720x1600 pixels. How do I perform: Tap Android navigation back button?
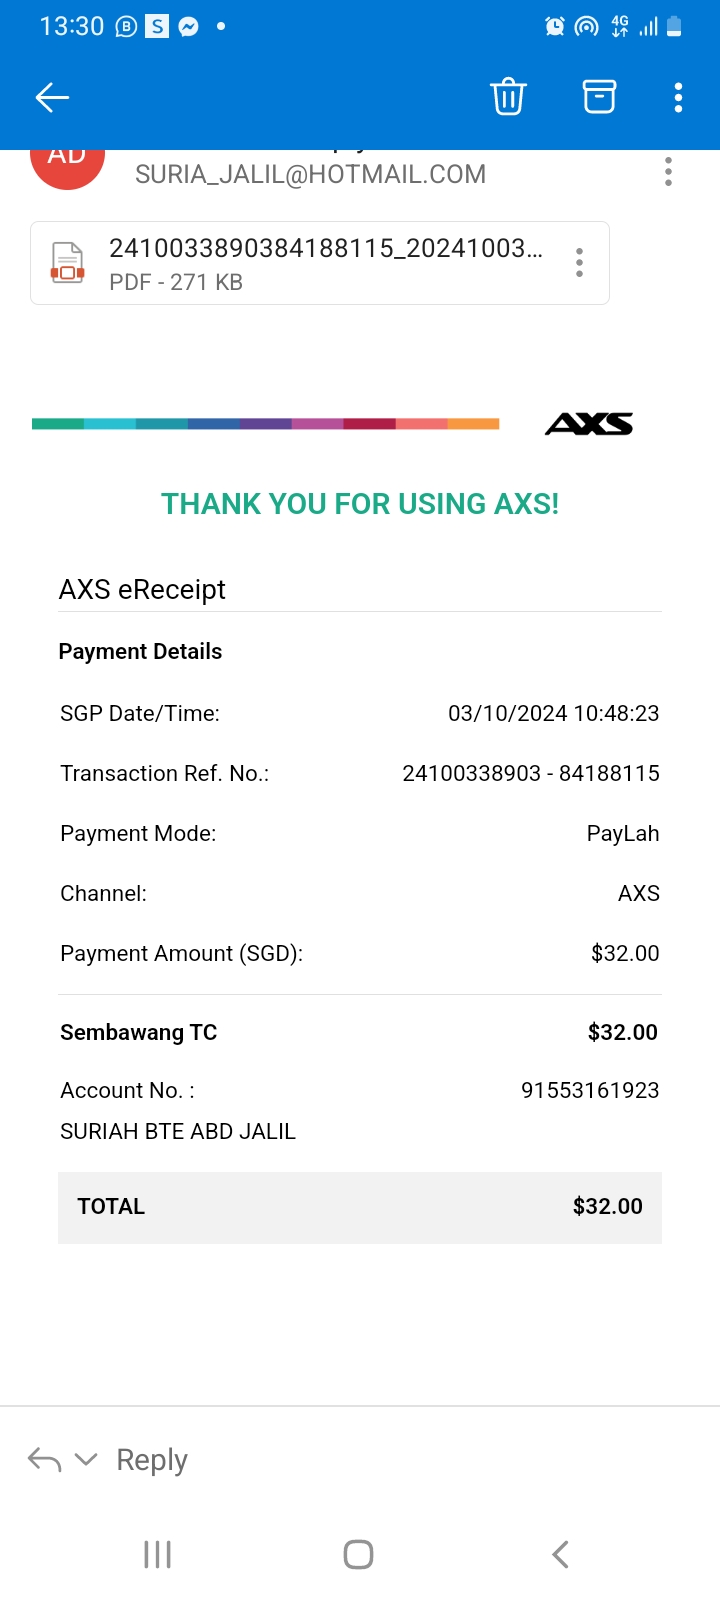tap(560, 1554)
